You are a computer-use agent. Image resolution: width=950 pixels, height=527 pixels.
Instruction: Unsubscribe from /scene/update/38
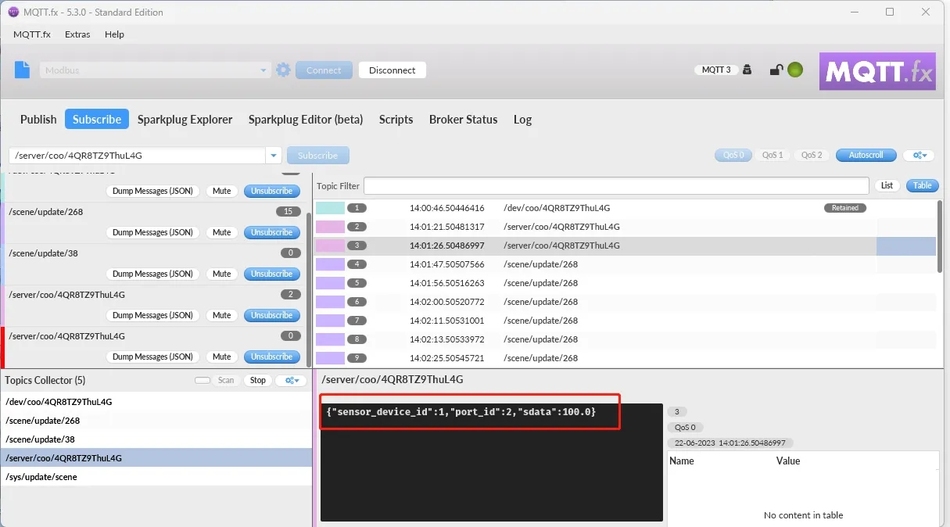point(271,274)
